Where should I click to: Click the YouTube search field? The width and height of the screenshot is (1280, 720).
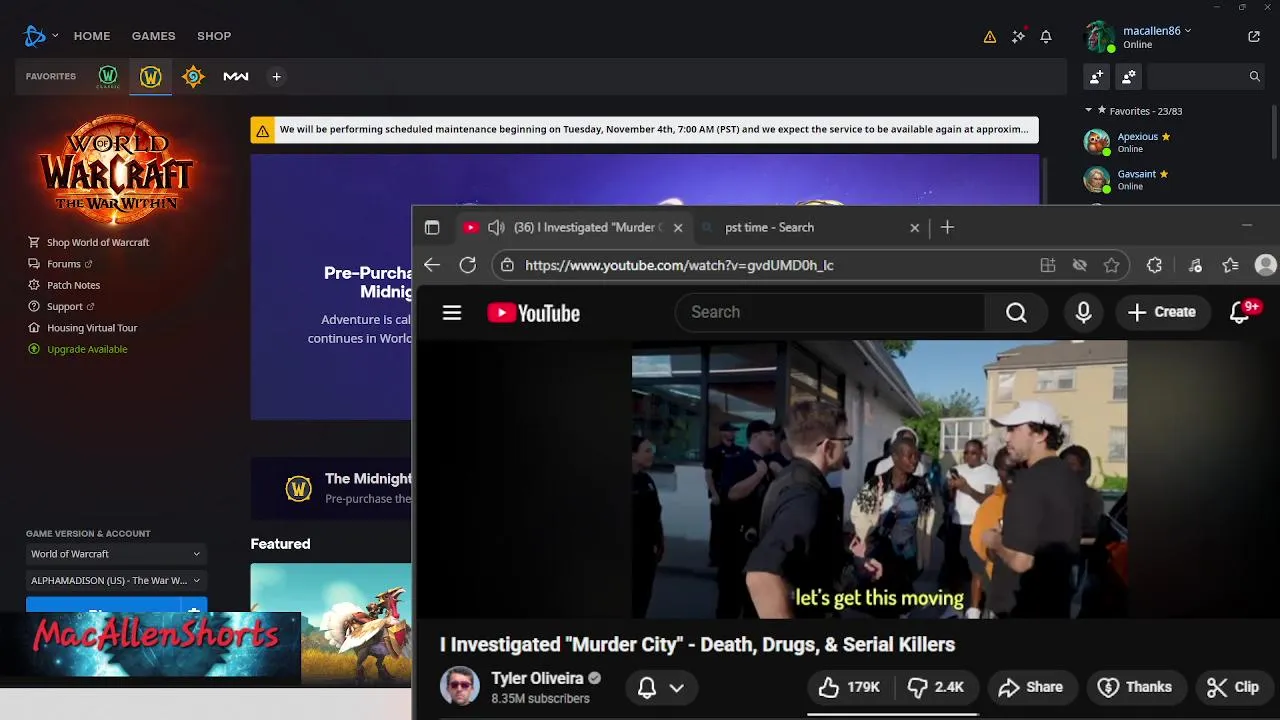click(830, 313)
